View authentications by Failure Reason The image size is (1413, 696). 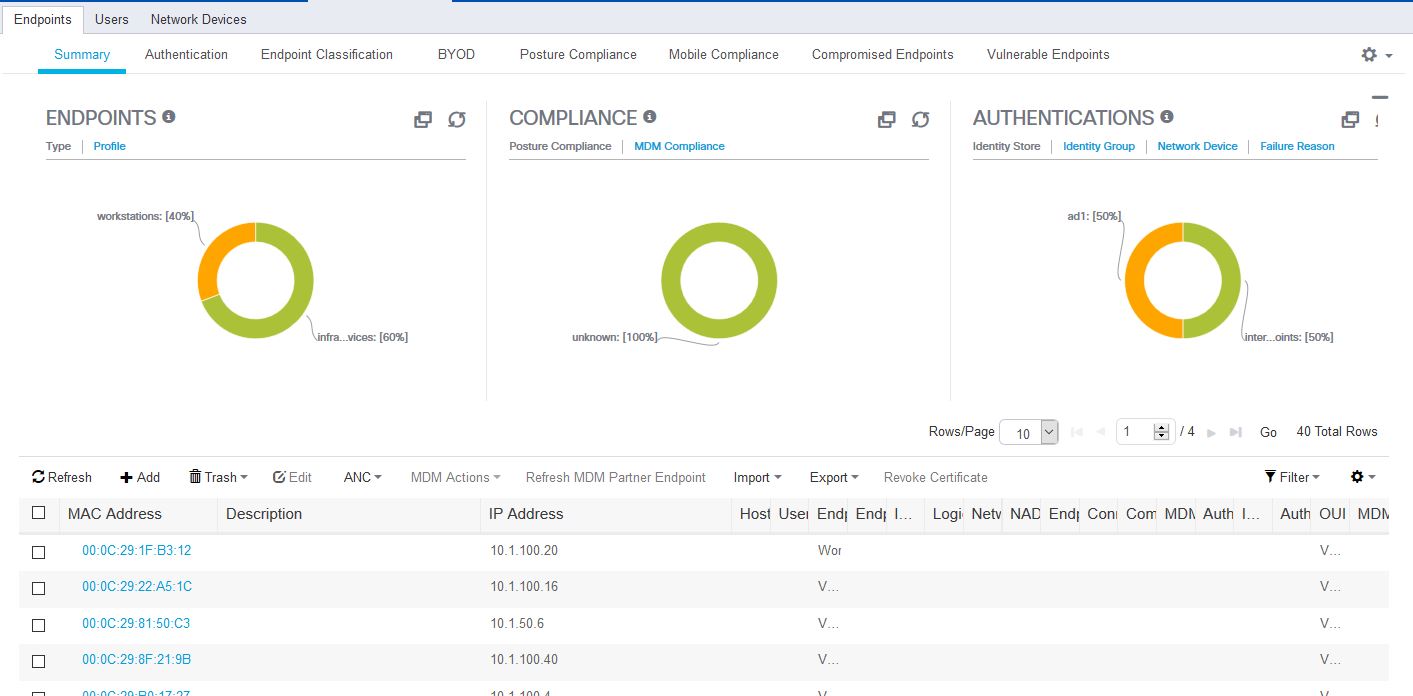click(1297, 146)
